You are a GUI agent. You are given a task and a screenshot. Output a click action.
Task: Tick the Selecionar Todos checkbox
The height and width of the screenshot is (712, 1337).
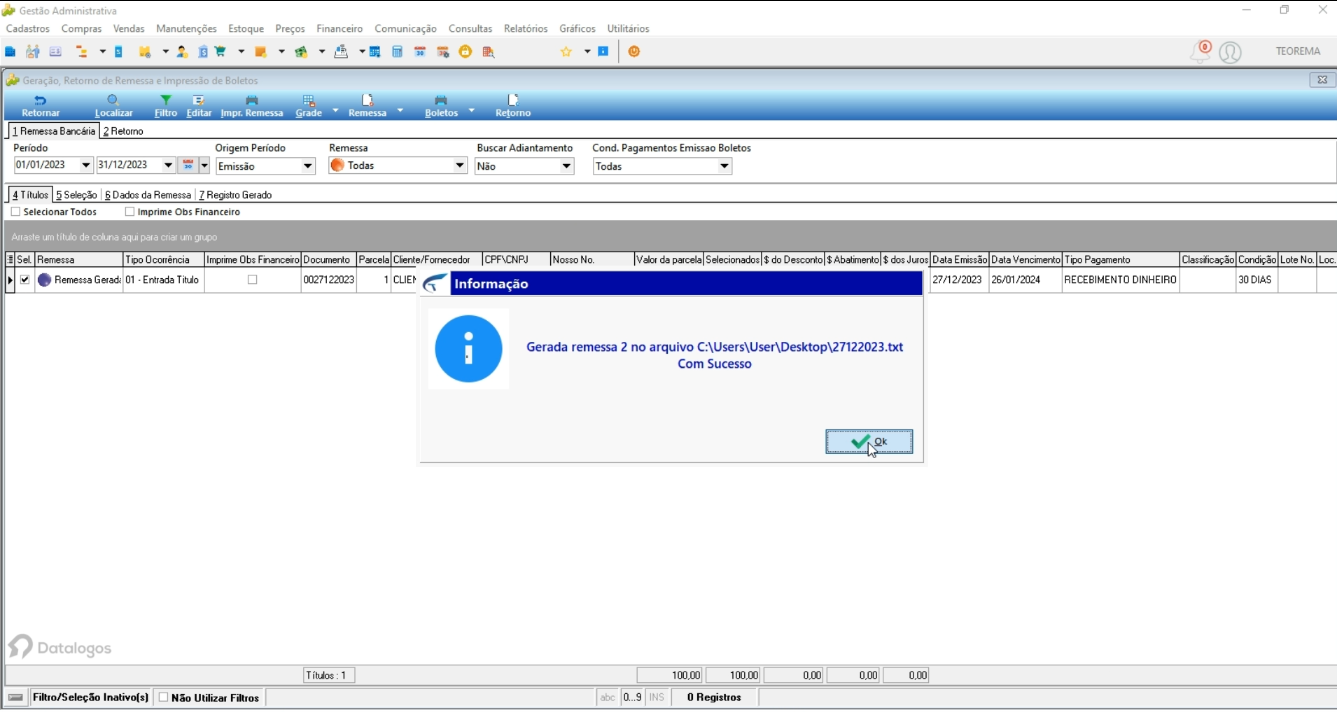pyautogui.click(x=15, y=212)
